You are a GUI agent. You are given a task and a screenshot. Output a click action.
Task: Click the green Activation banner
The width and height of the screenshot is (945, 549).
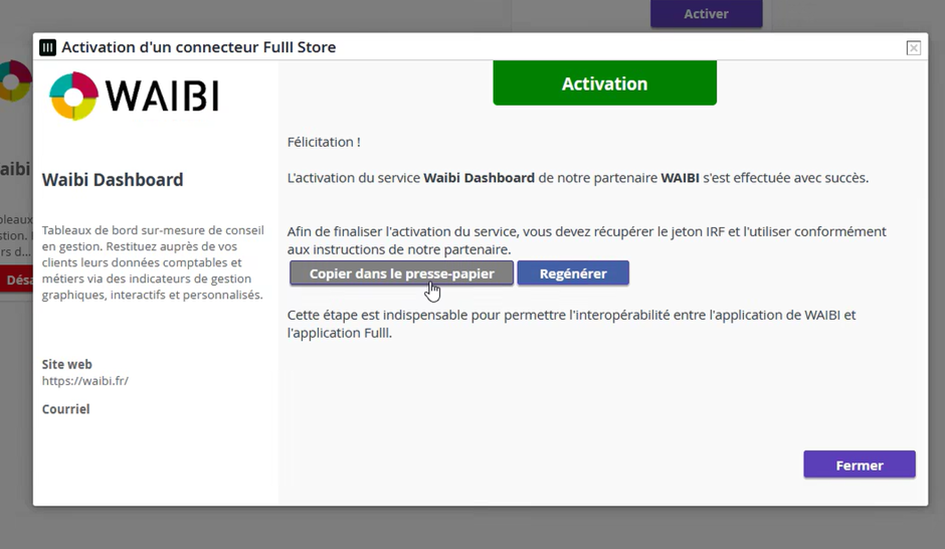[x=604, y=83]
